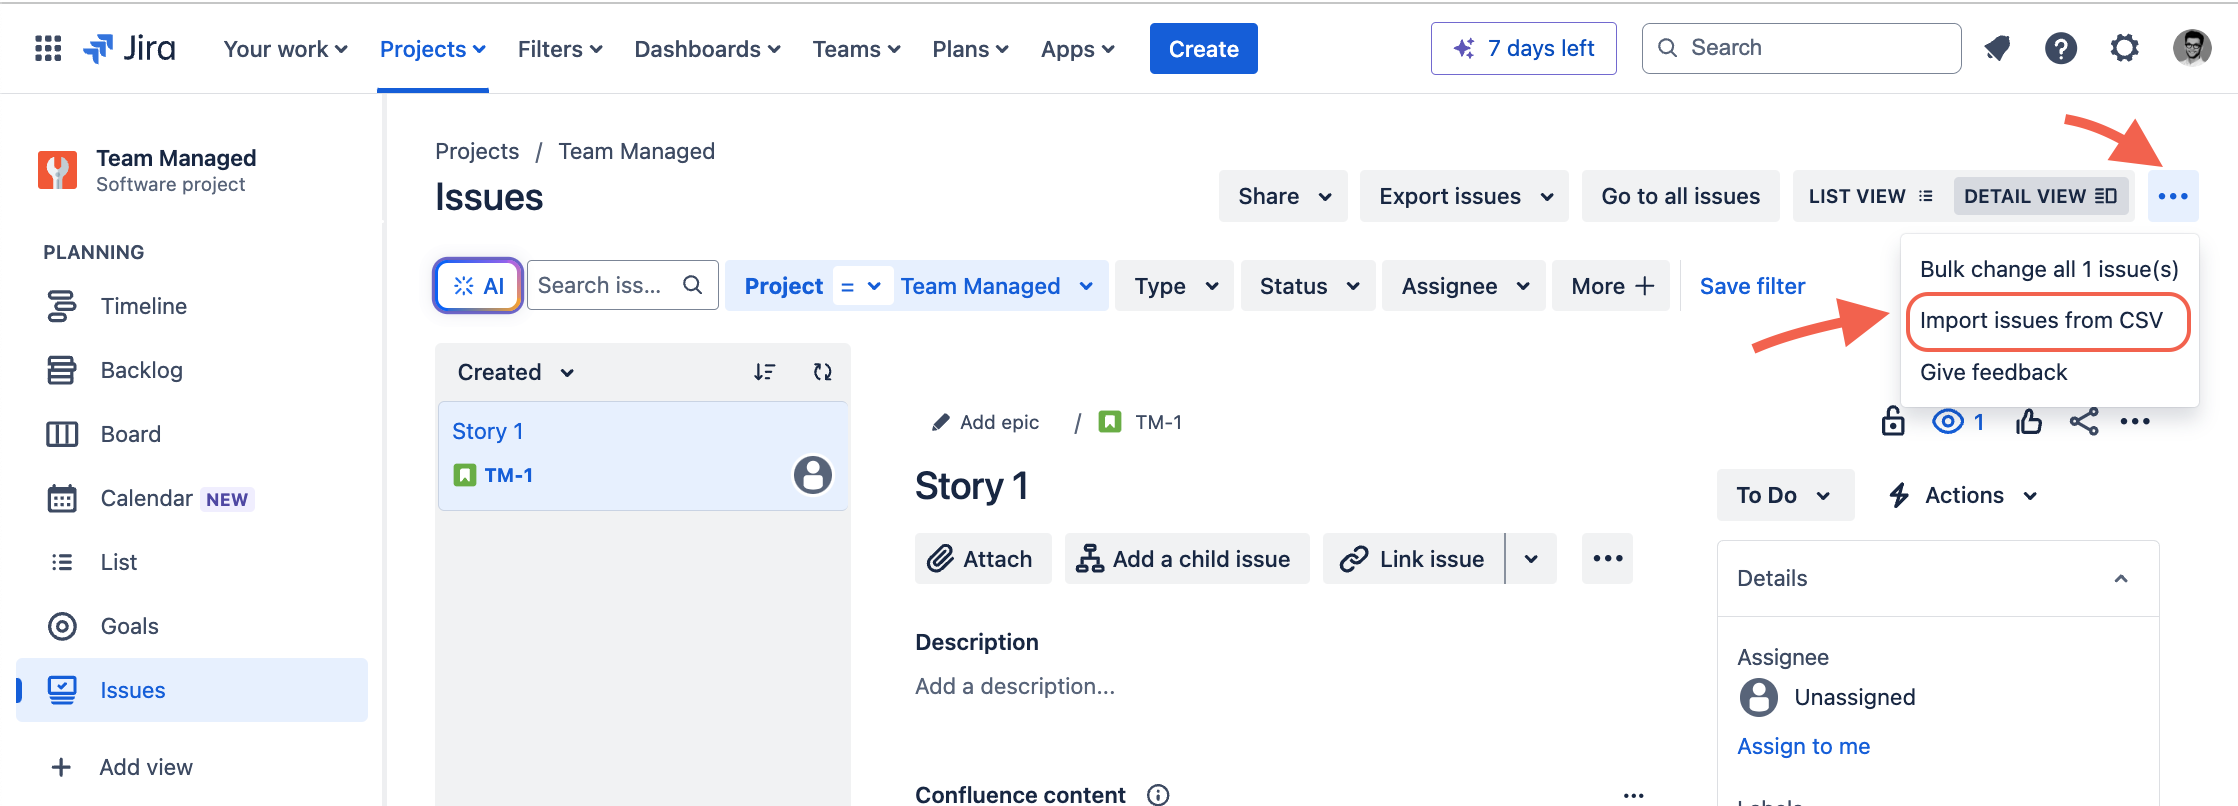Open the Backlog sidebar item
The image size is (2238, 806).
tap(141, 370)
